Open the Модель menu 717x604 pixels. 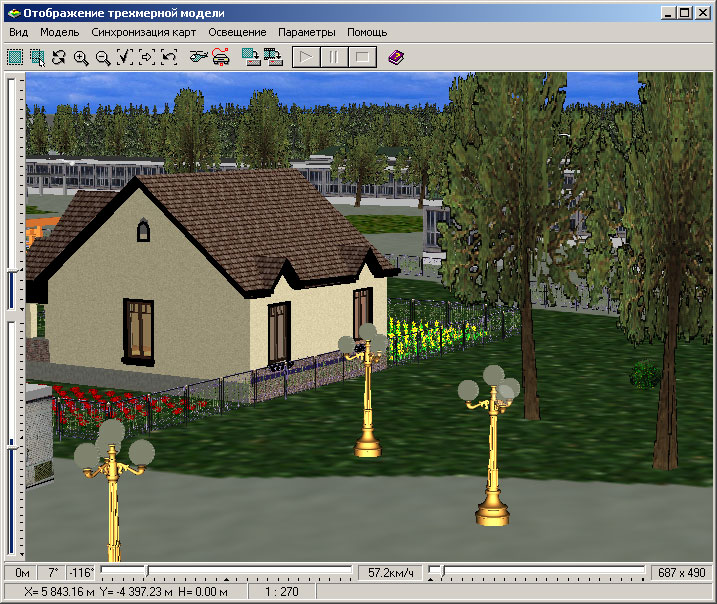(60, 32)
